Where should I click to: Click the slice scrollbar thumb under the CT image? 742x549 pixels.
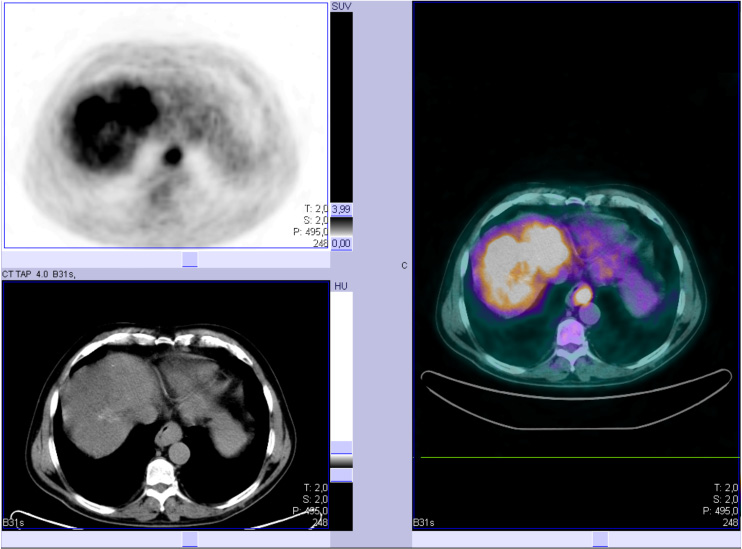click(x=190, y=539)
